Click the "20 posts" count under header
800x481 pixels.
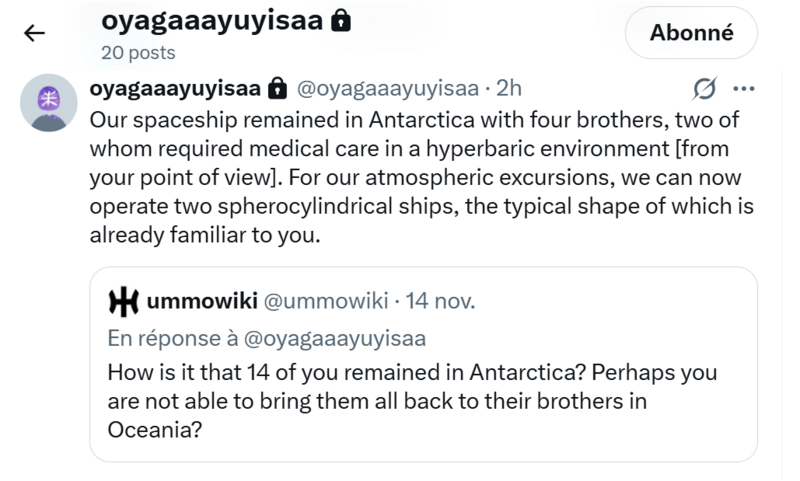click(x=138, y=52)
